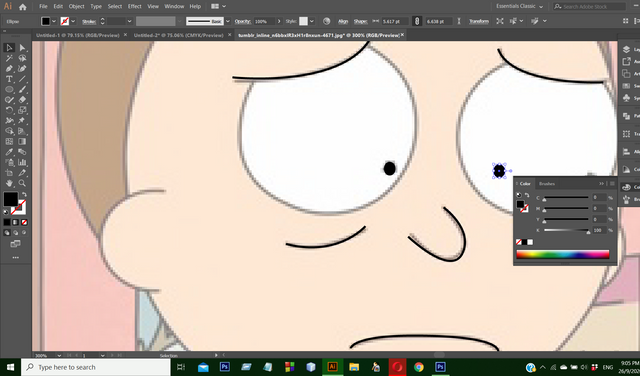
Task: Expand the zoom level dropdown at 300%
Action: pyautogui.click(x=59, y=356)
